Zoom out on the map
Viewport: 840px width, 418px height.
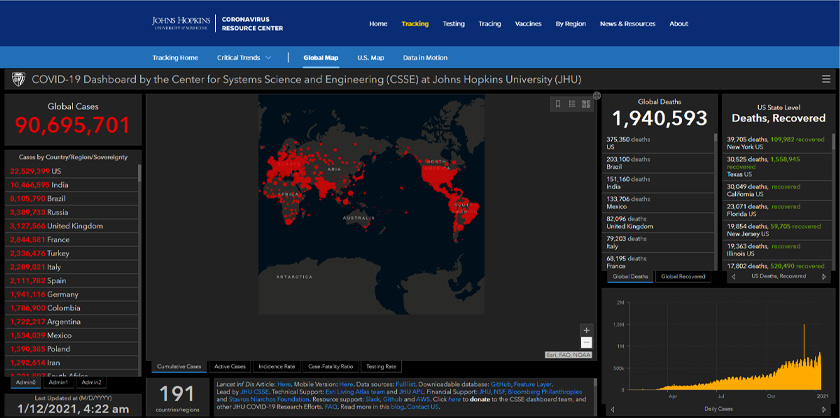[586, 342]
